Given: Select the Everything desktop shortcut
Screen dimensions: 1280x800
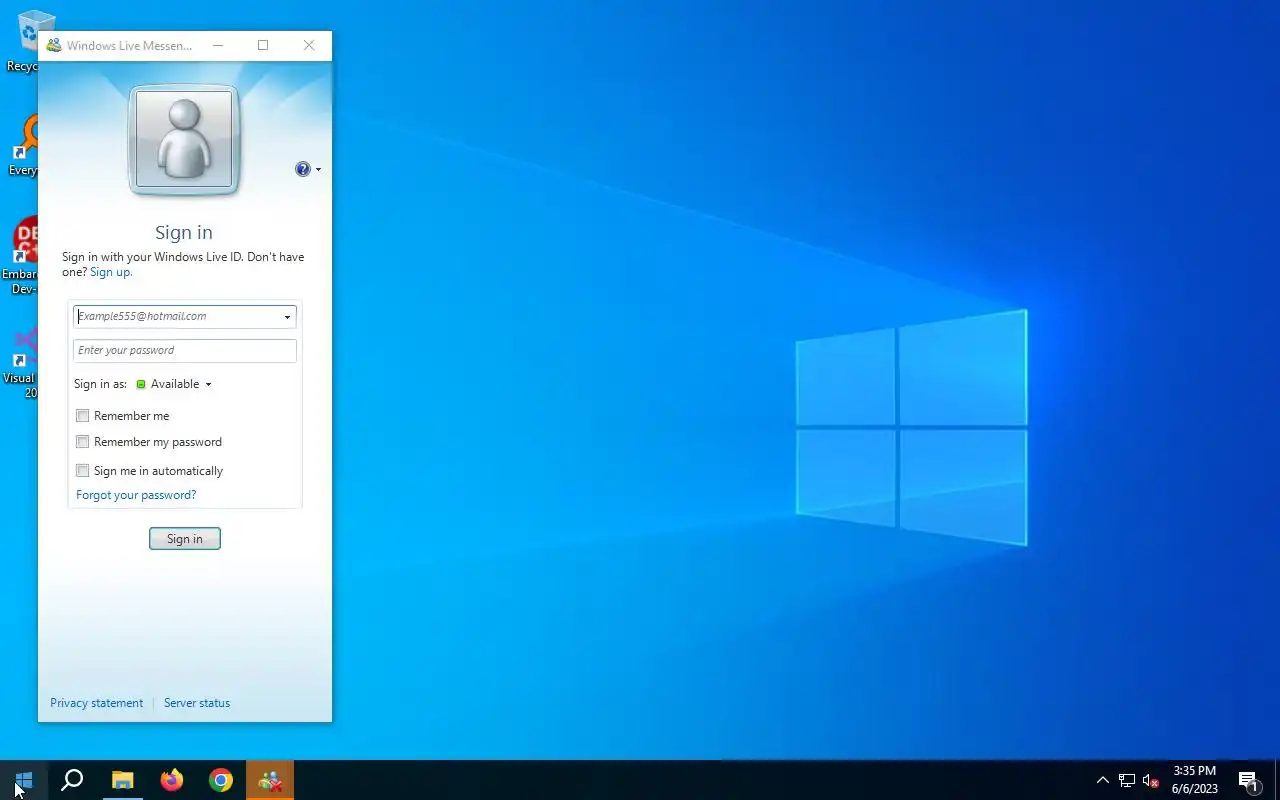Looking at the screenshot, I should pyautogui.click(x=22, y=146).
